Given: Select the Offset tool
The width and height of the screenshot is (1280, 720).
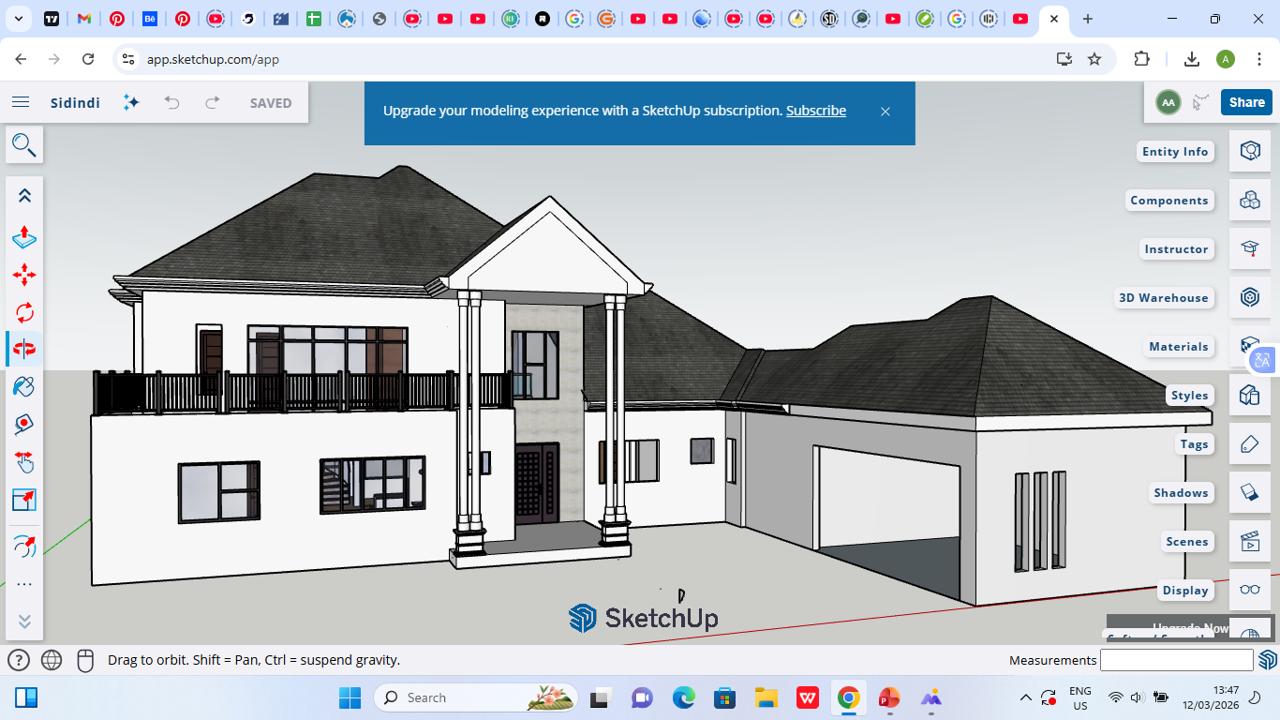Looking at the screenshot, I should [24, 547].
